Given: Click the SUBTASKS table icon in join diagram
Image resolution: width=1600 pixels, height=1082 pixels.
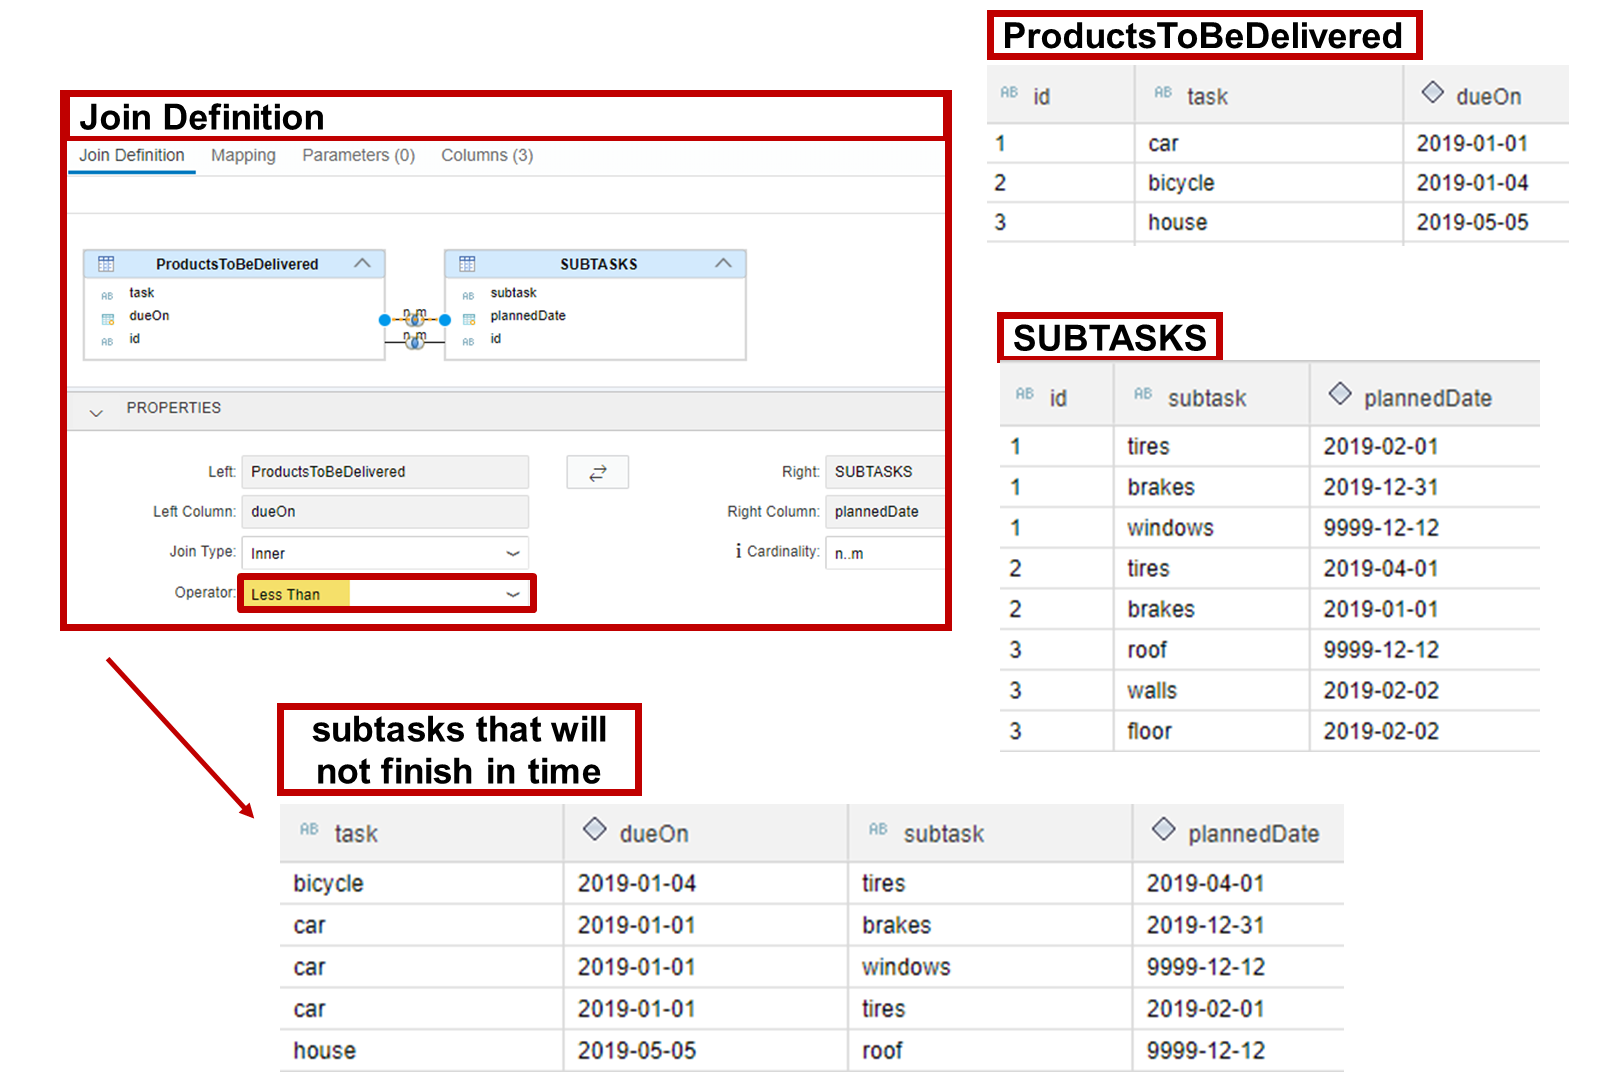Looking at the screenshot, I should (x=467, y=264).
